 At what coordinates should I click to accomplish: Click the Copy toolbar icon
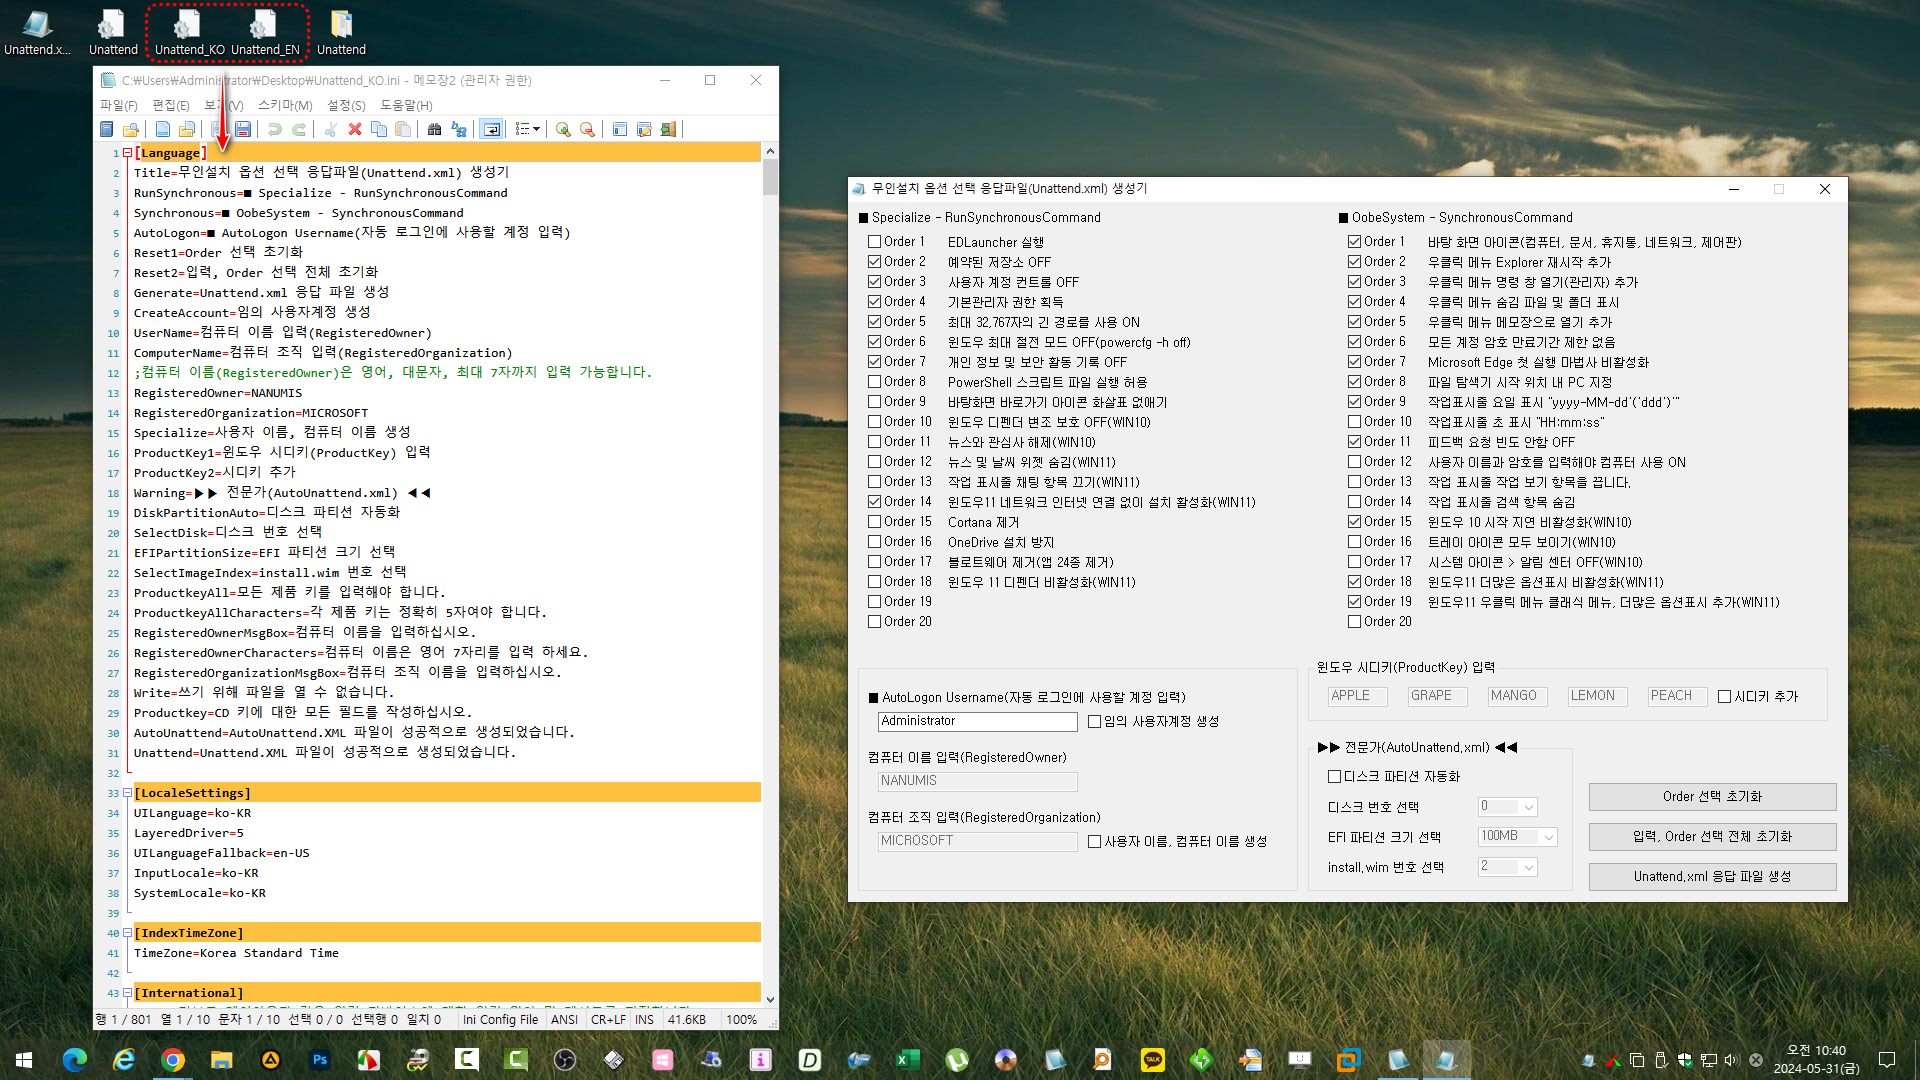click(x=379, y=129)
